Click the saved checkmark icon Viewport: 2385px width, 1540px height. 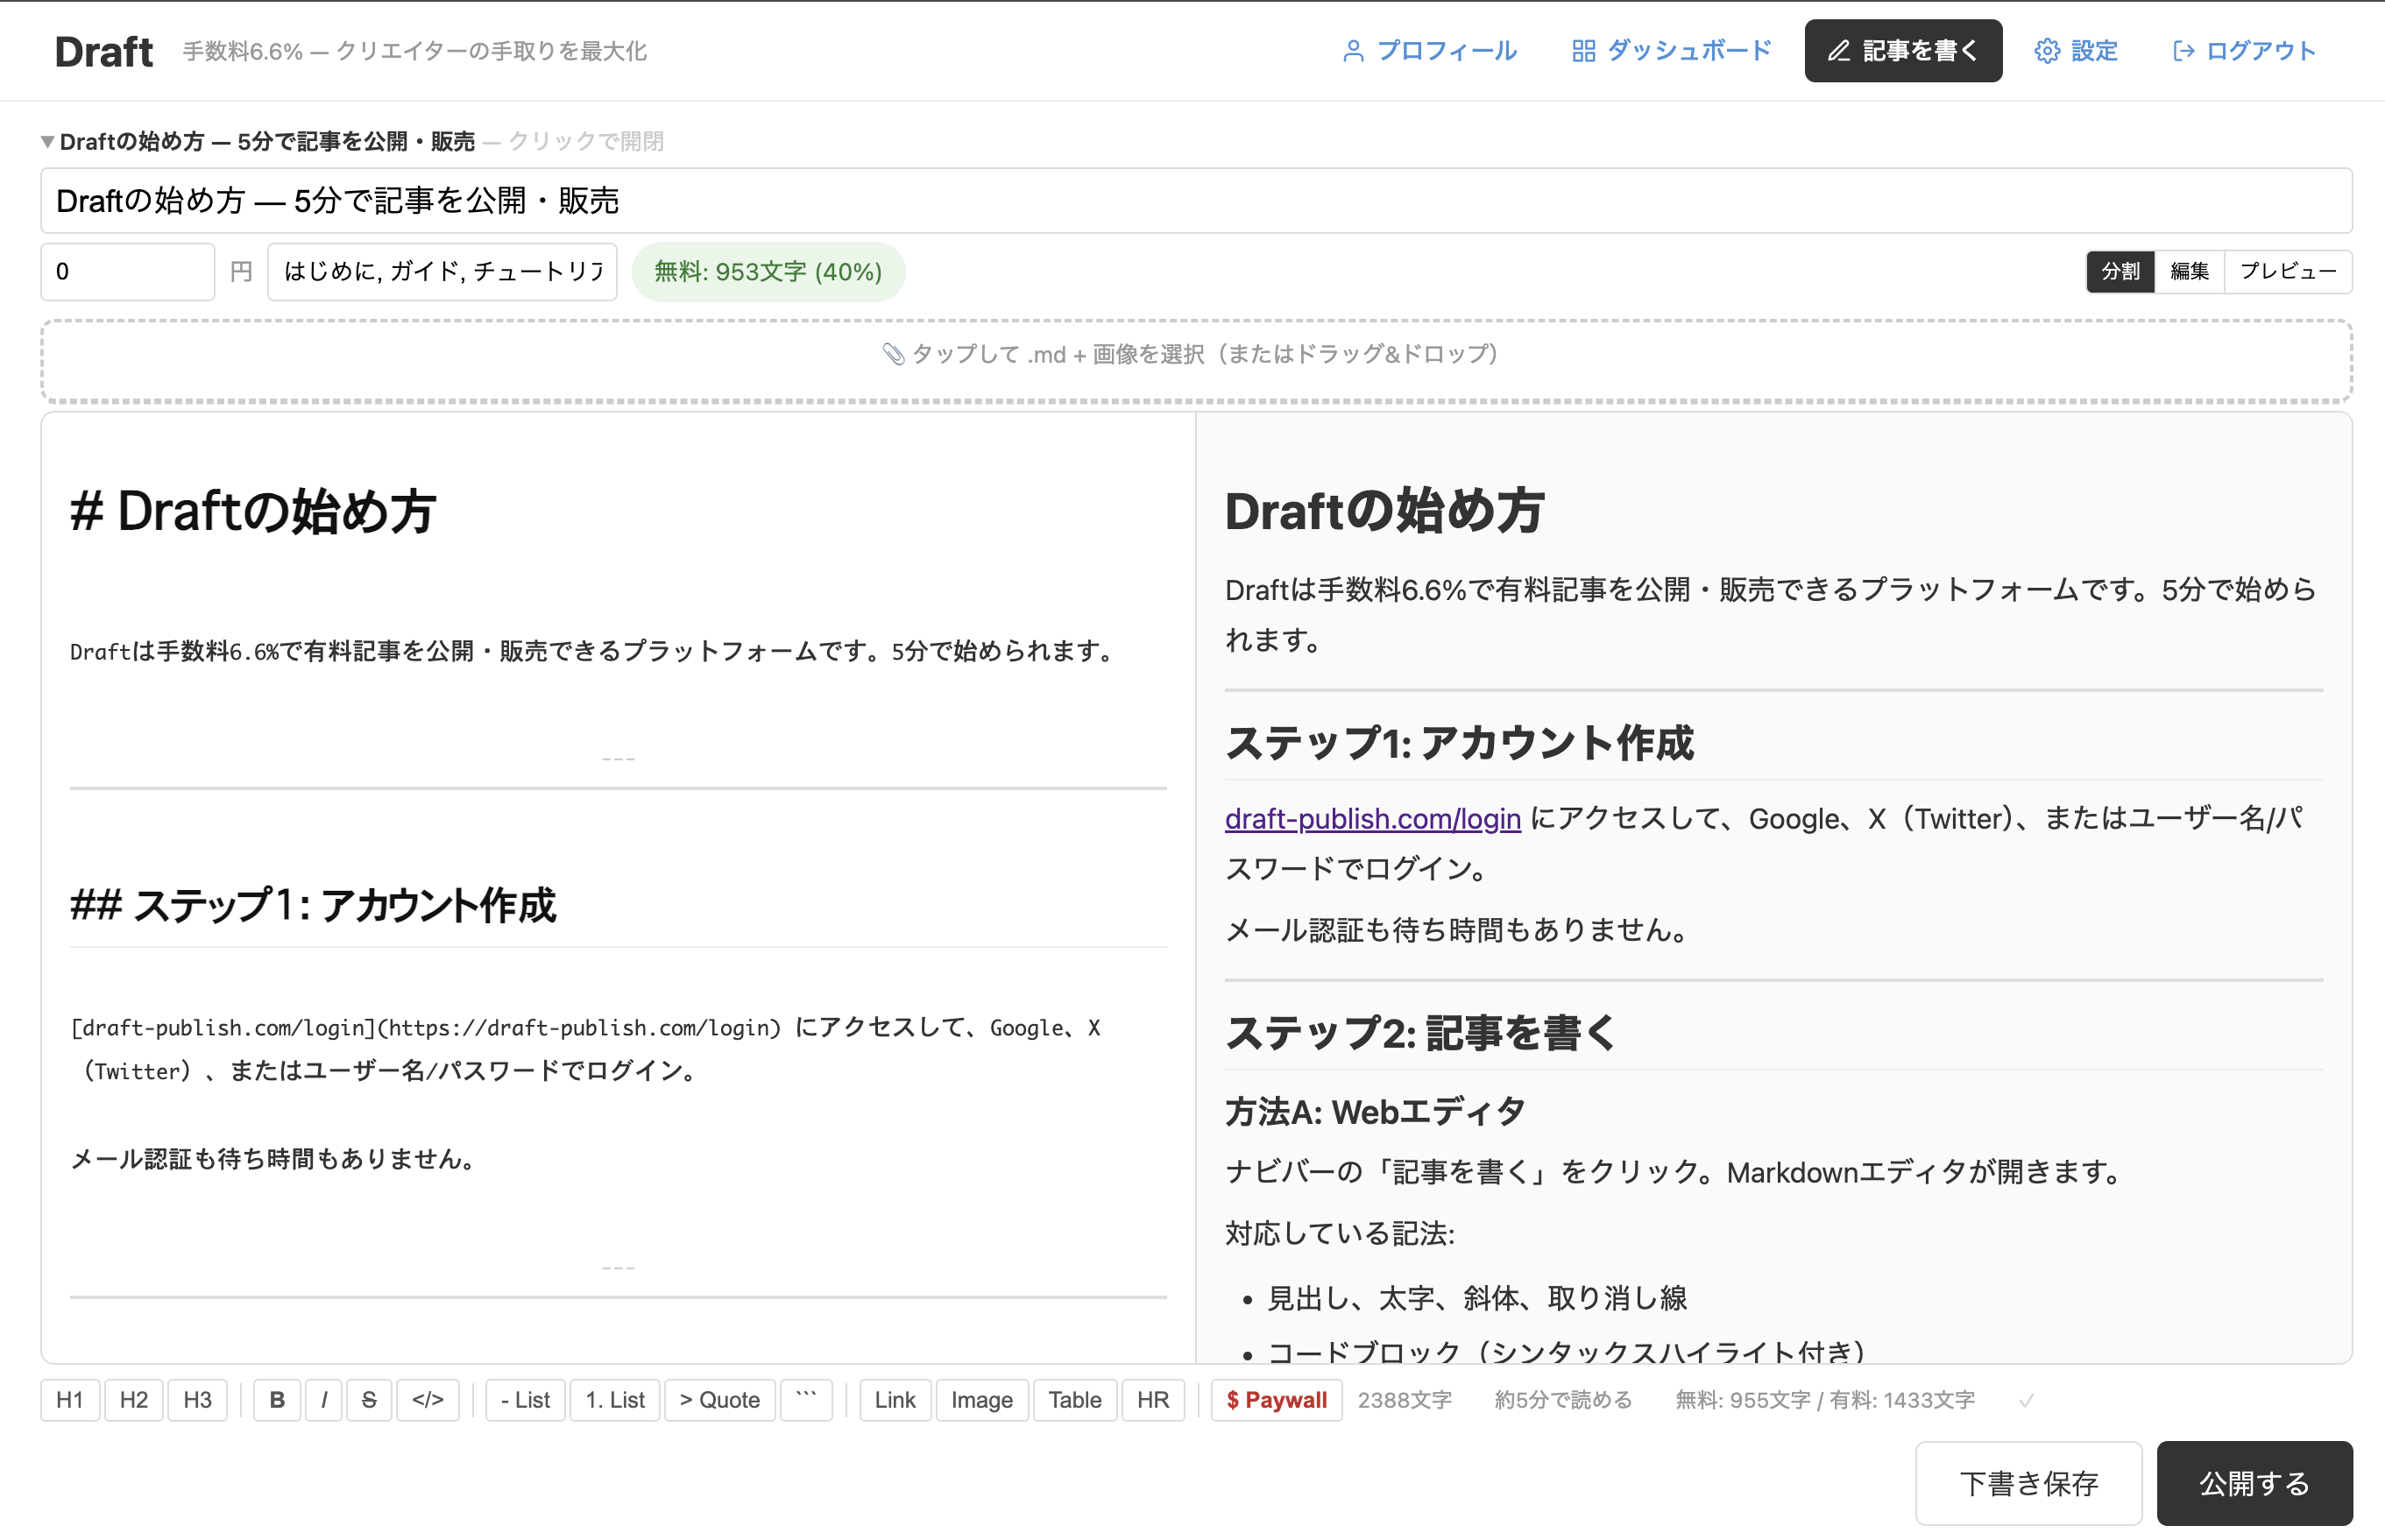(x=2026, y=1400)
